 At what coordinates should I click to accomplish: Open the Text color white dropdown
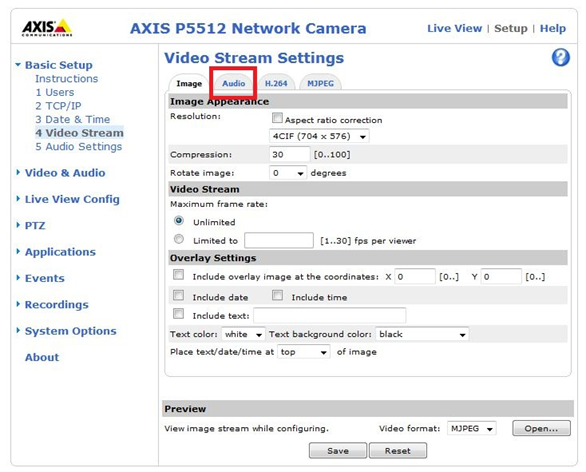tap(243, 334)
